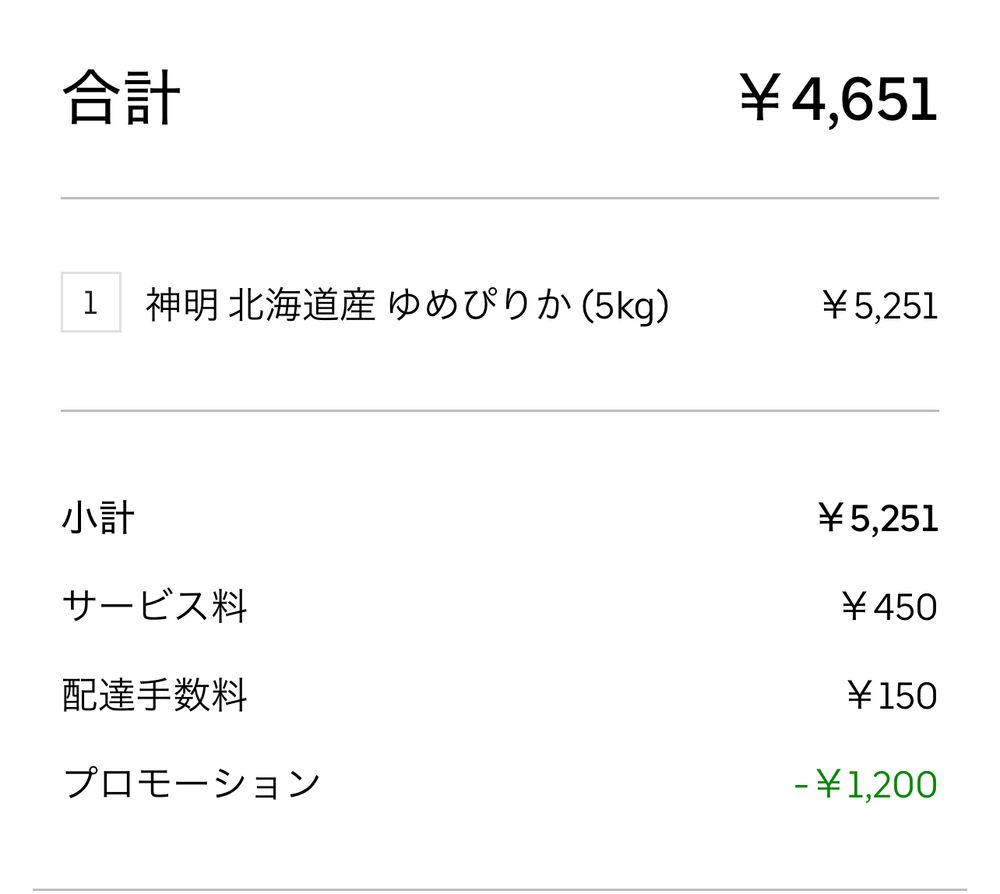
Task: Open the 神明 北海道産 ゆめぴりか item
Action: pos(408,305)
